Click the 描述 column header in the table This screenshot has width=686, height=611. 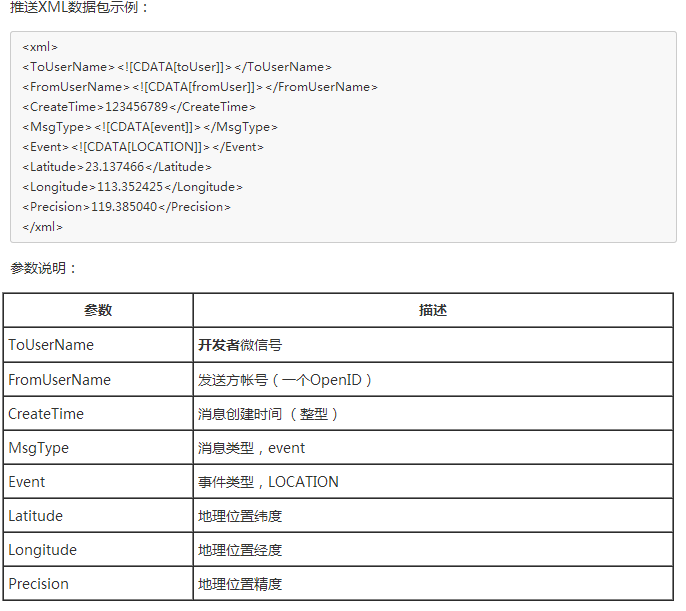tap(432, 310)
